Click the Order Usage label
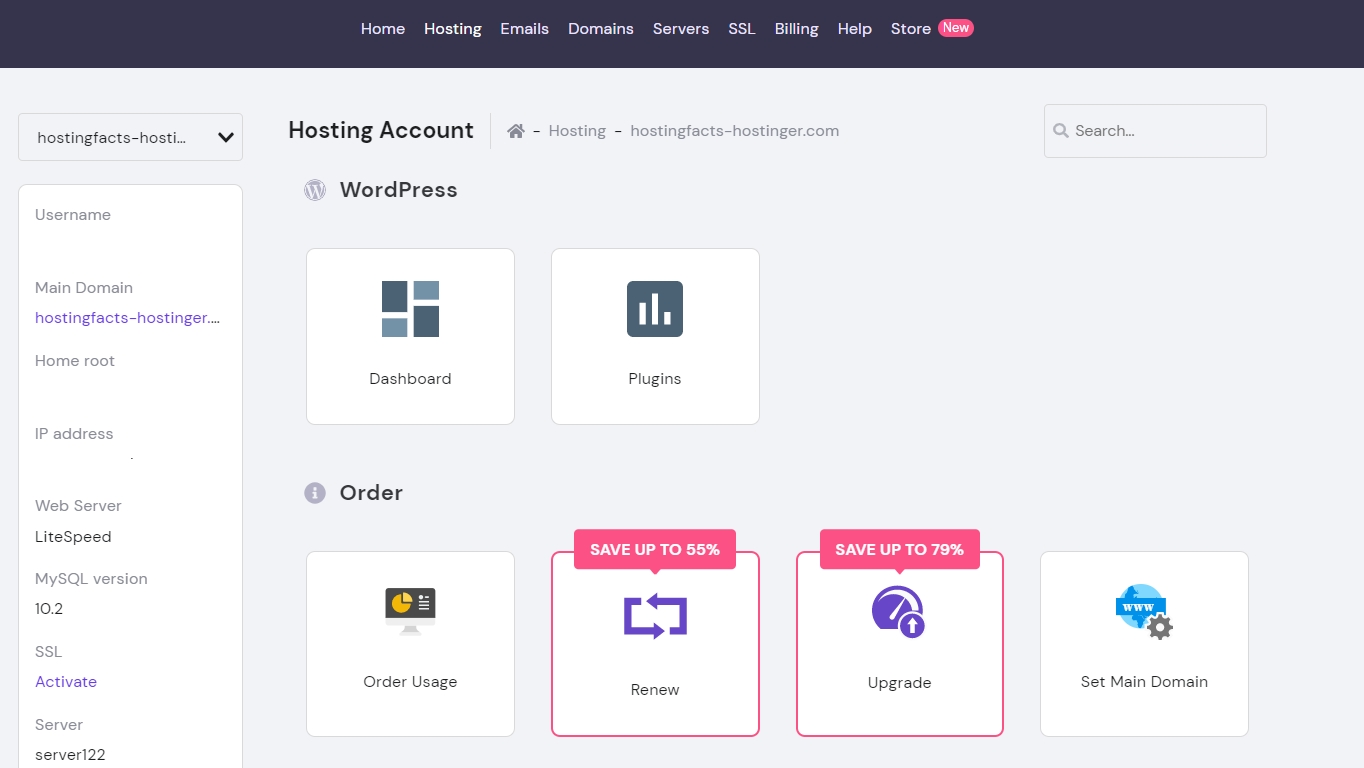1364x768 pixels. [x=410, y=682]
